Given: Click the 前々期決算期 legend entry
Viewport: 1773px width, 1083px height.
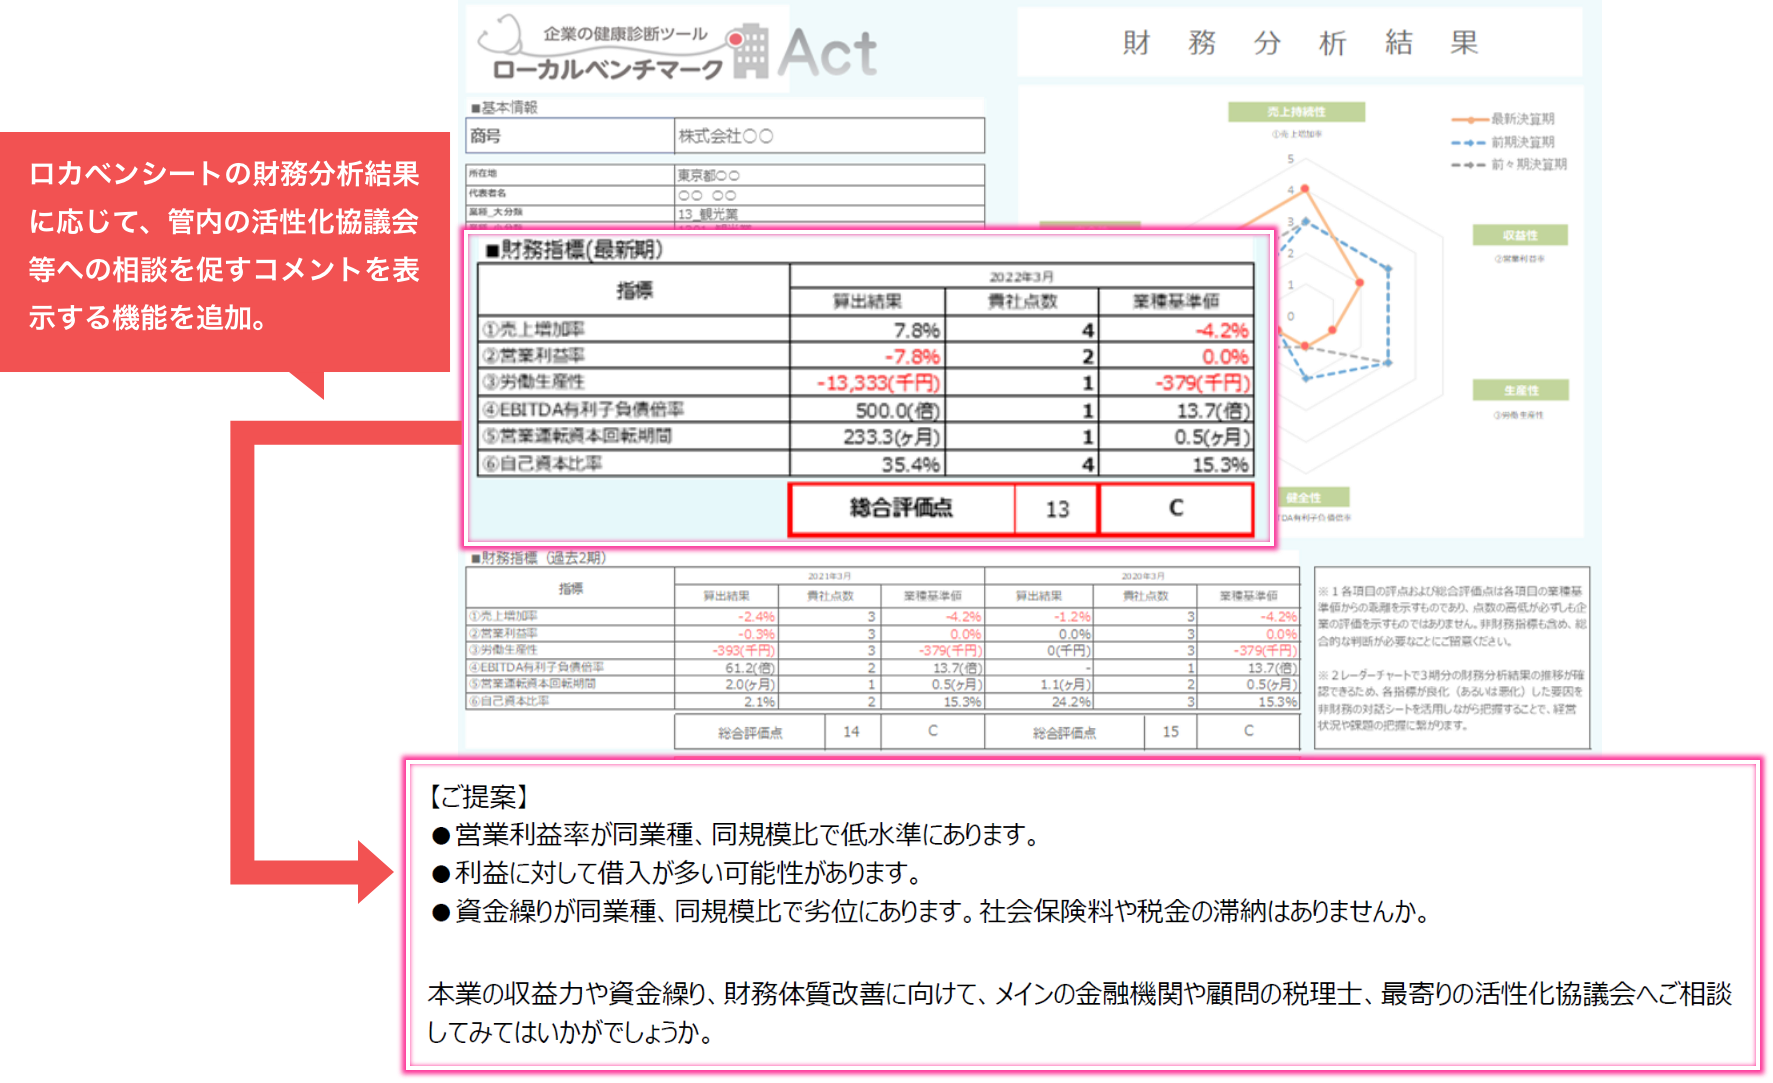Looking at the screenshot, I should 1510,164.
